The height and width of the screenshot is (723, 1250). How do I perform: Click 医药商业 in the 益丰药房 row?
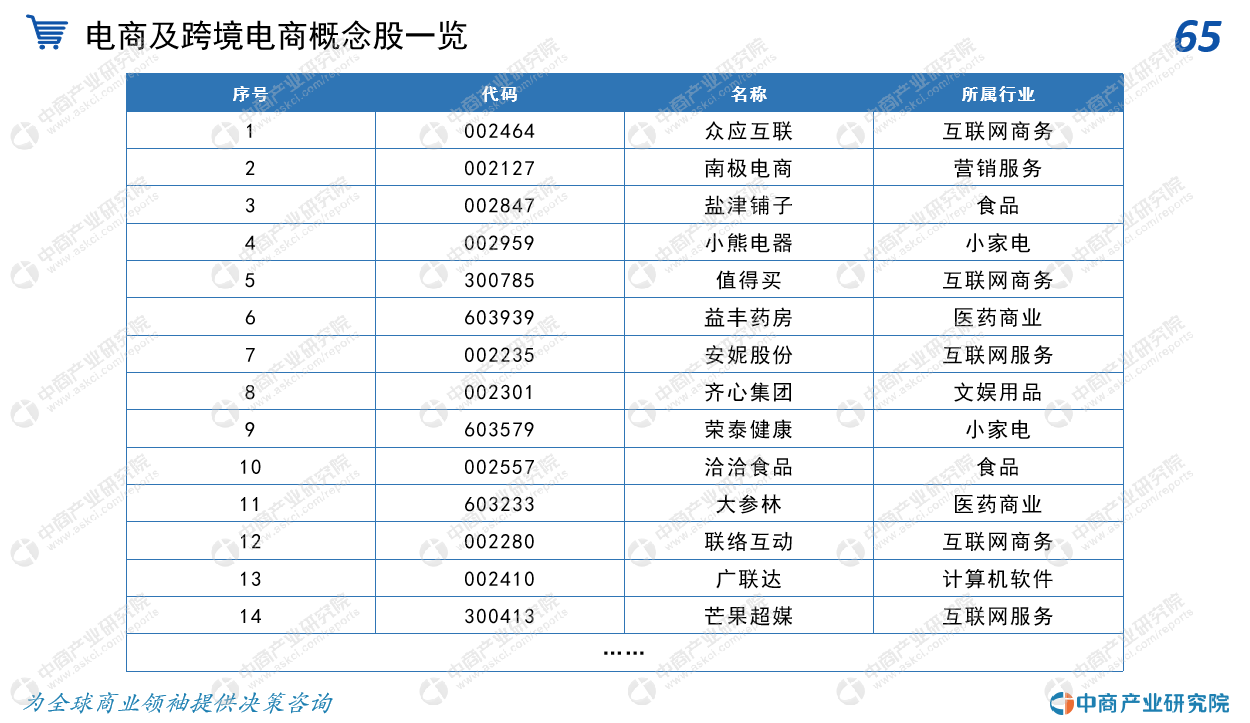tap(998, 318)
